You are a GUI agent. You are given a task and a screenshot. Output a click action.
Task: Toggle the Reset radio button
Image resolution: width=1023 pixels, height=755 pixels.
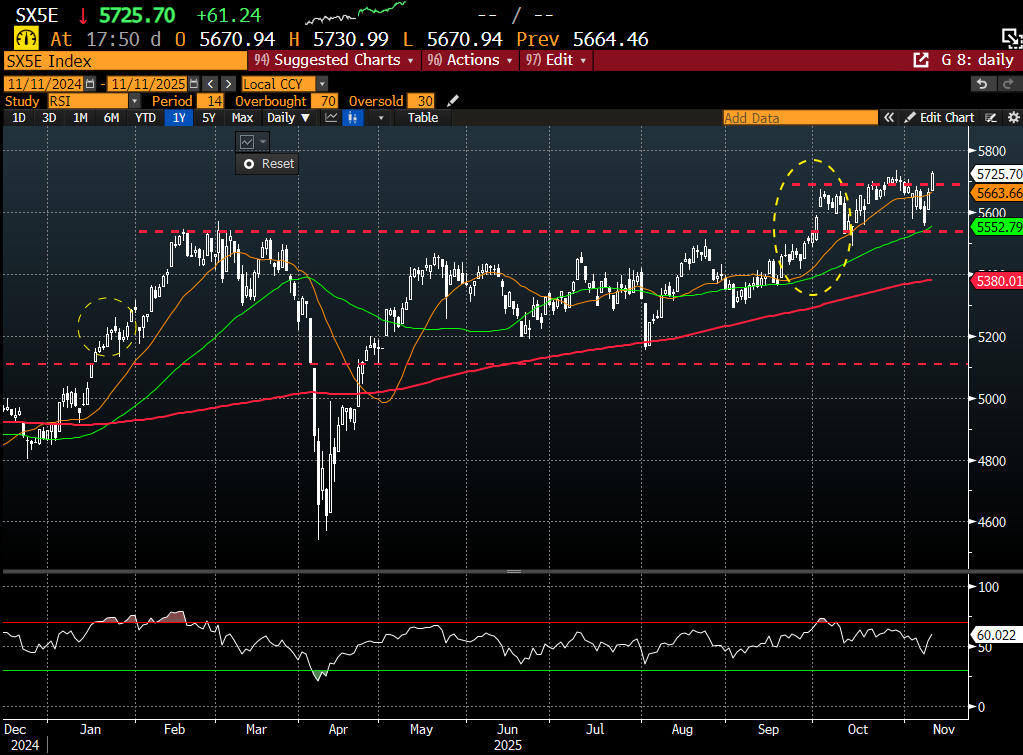pyautogui.click(x=251, y=164)
